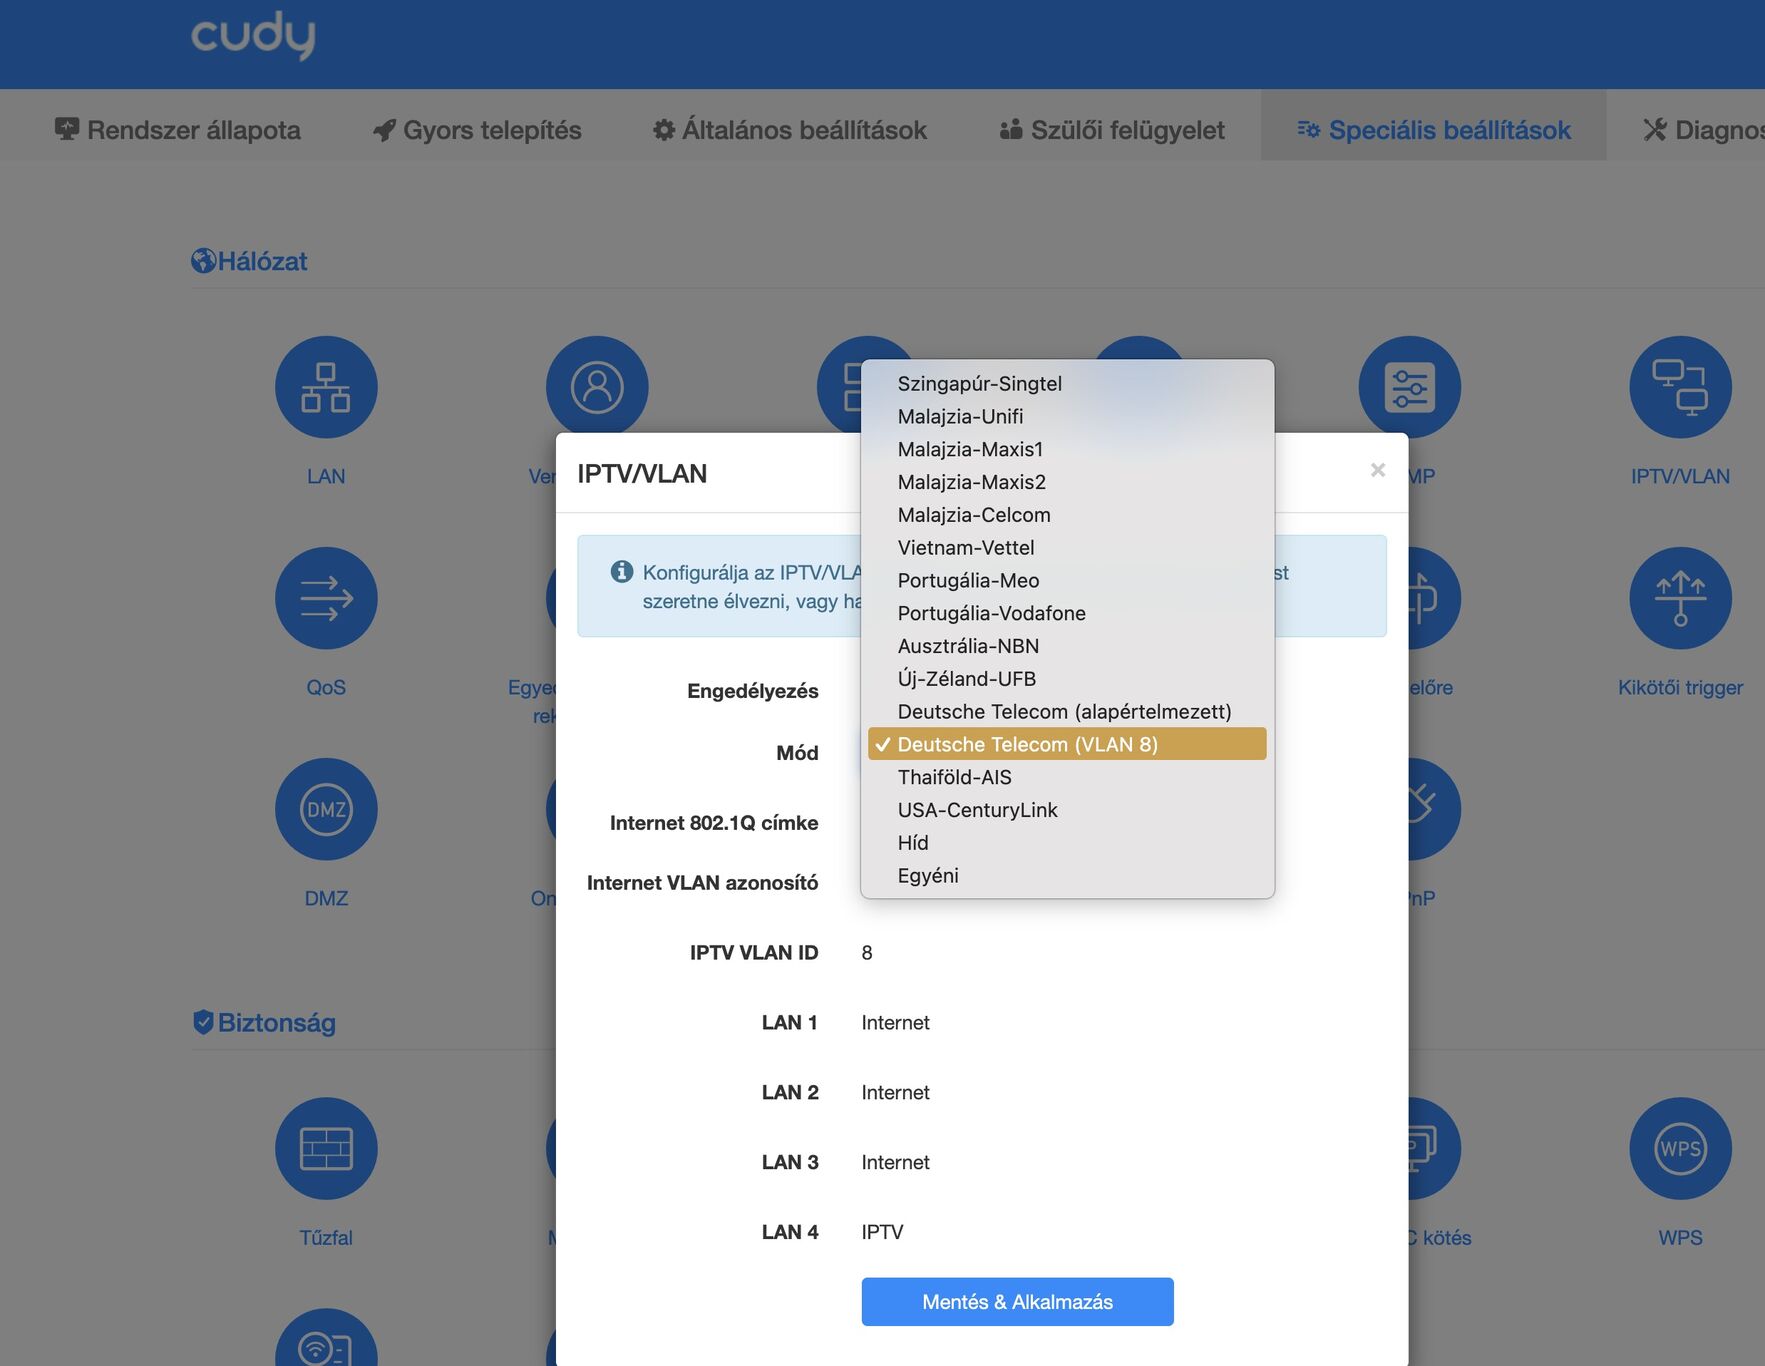This screenshot has width=1765, height=1366.
Task: Click Internet 802.1Q címke label
Action: pos(714,823)
